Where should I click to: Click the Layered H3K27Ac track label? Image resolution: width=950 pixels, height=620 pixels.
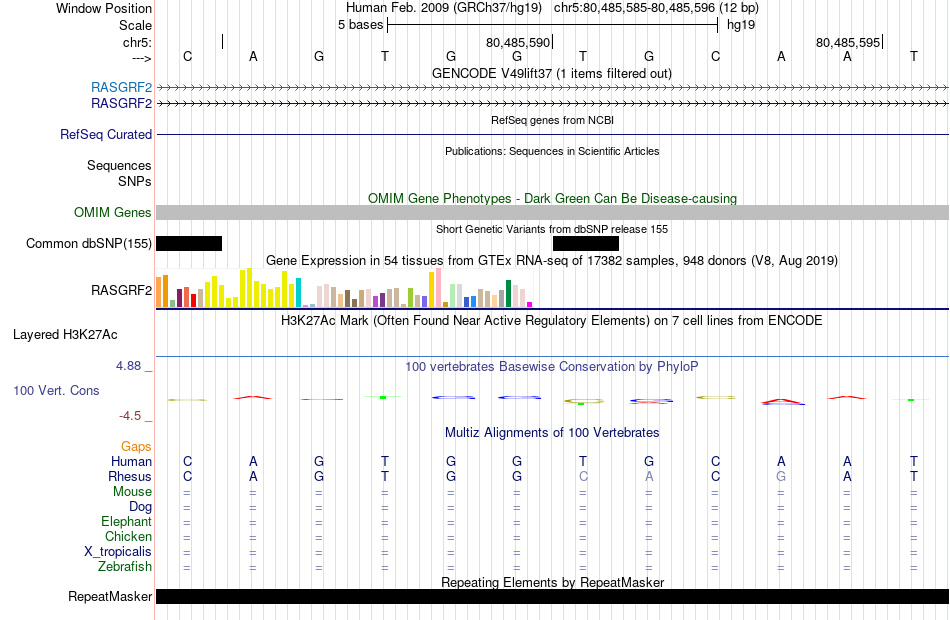65,335
